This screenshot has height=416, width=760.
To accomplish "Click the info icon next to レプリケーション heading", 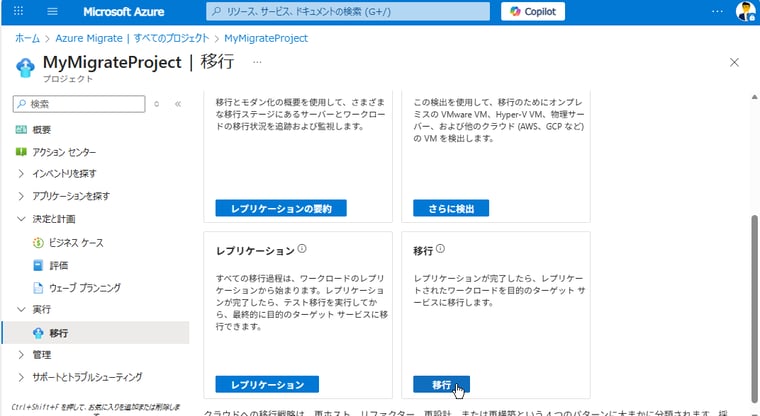I will pyautogui.click(x=301, y=249).
